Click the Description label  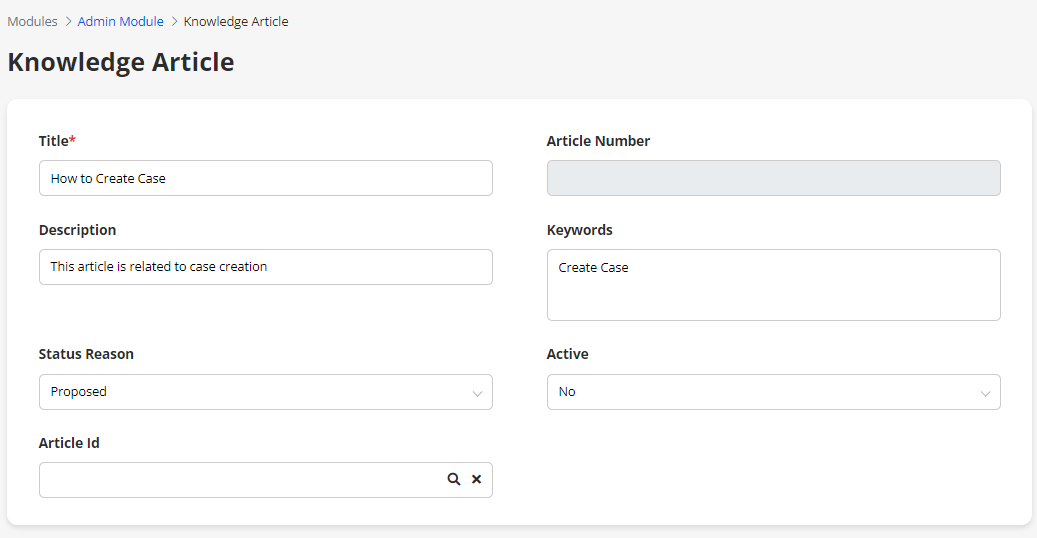pos(77,230)
